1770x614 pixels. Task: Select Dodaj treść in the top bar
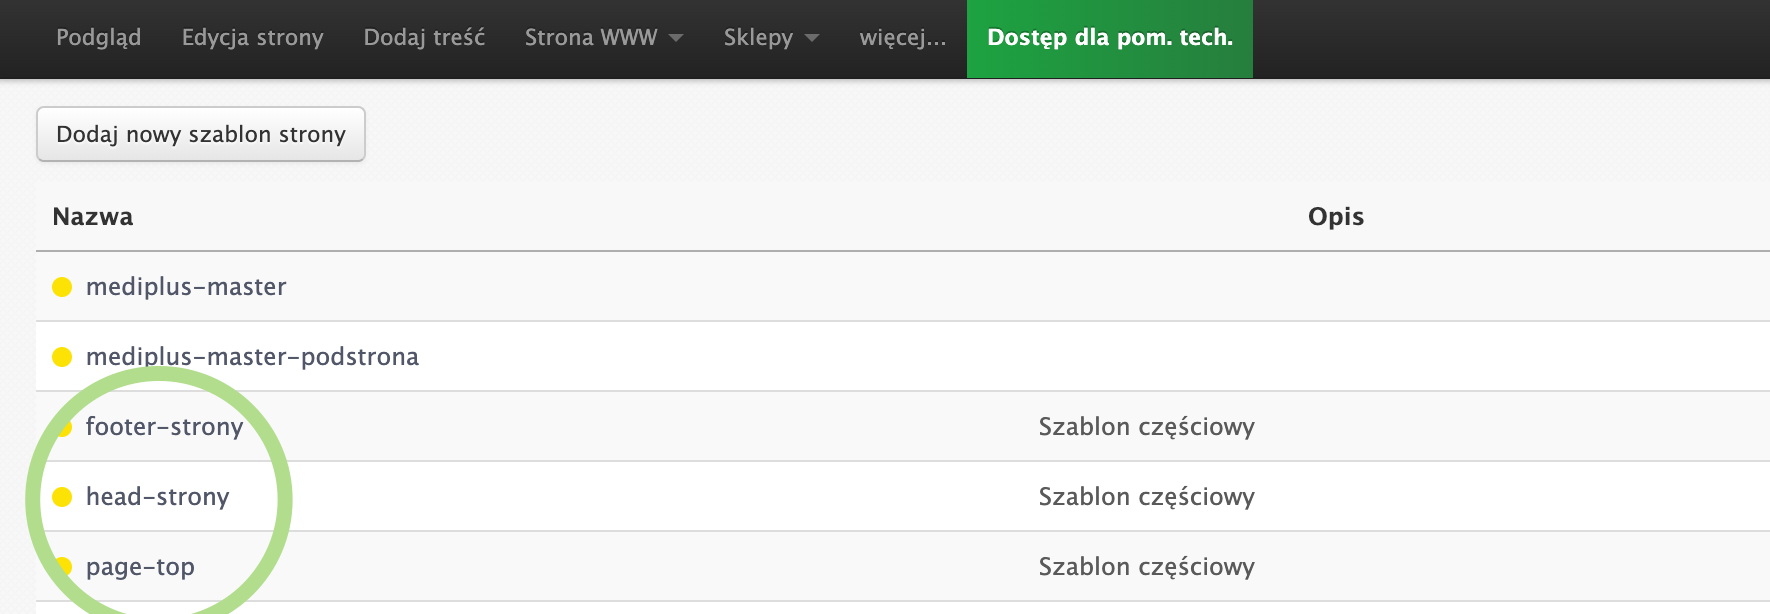(424, 38)
